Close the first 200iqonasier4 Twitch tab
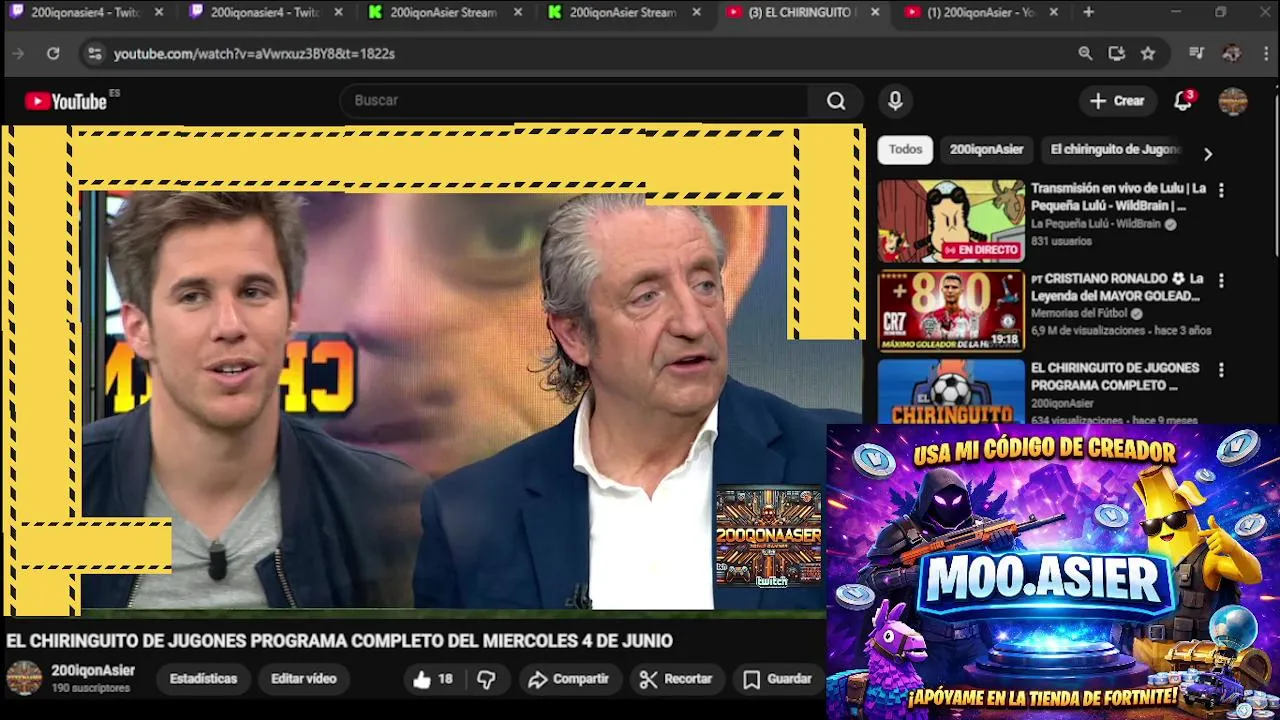1280x720 pixels. [158, 12]
